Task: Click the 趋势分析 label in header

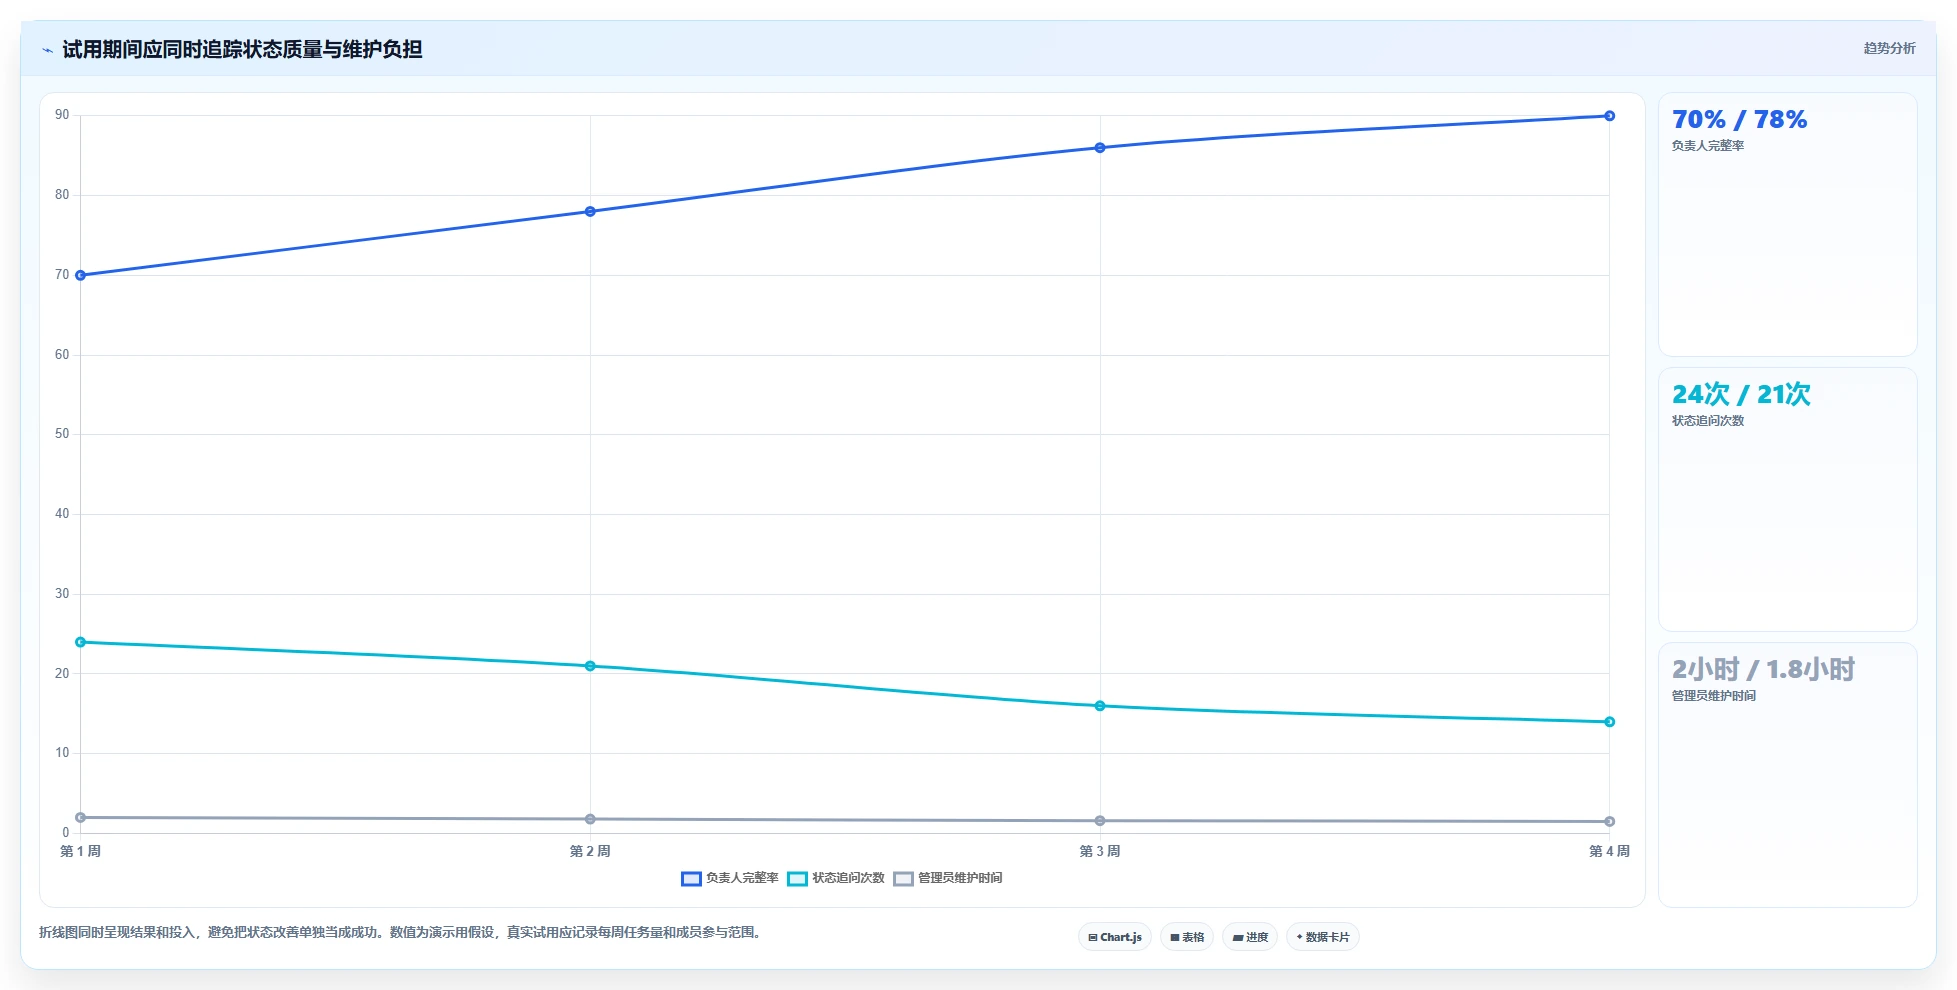Action: tap(1889, 48)
